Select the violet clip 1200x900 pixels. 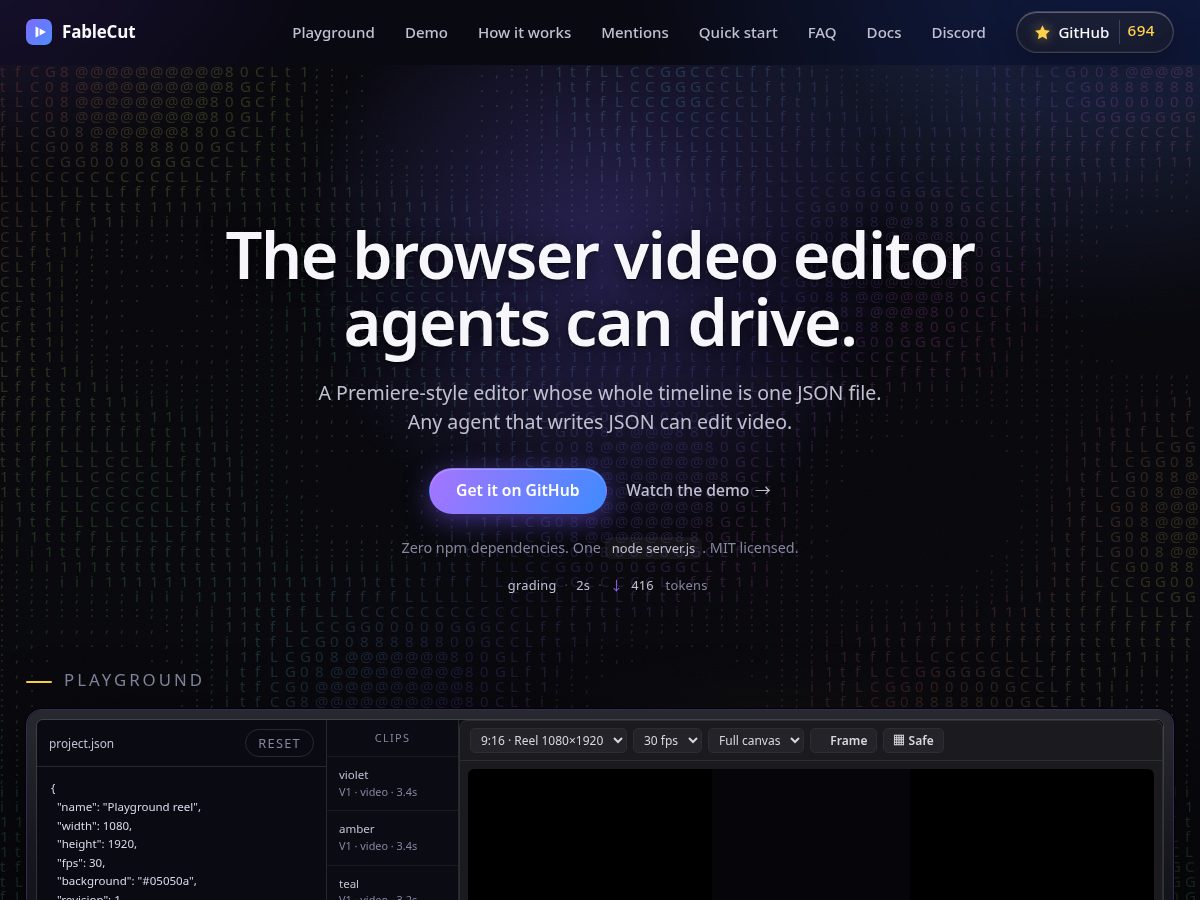point(393,783)
